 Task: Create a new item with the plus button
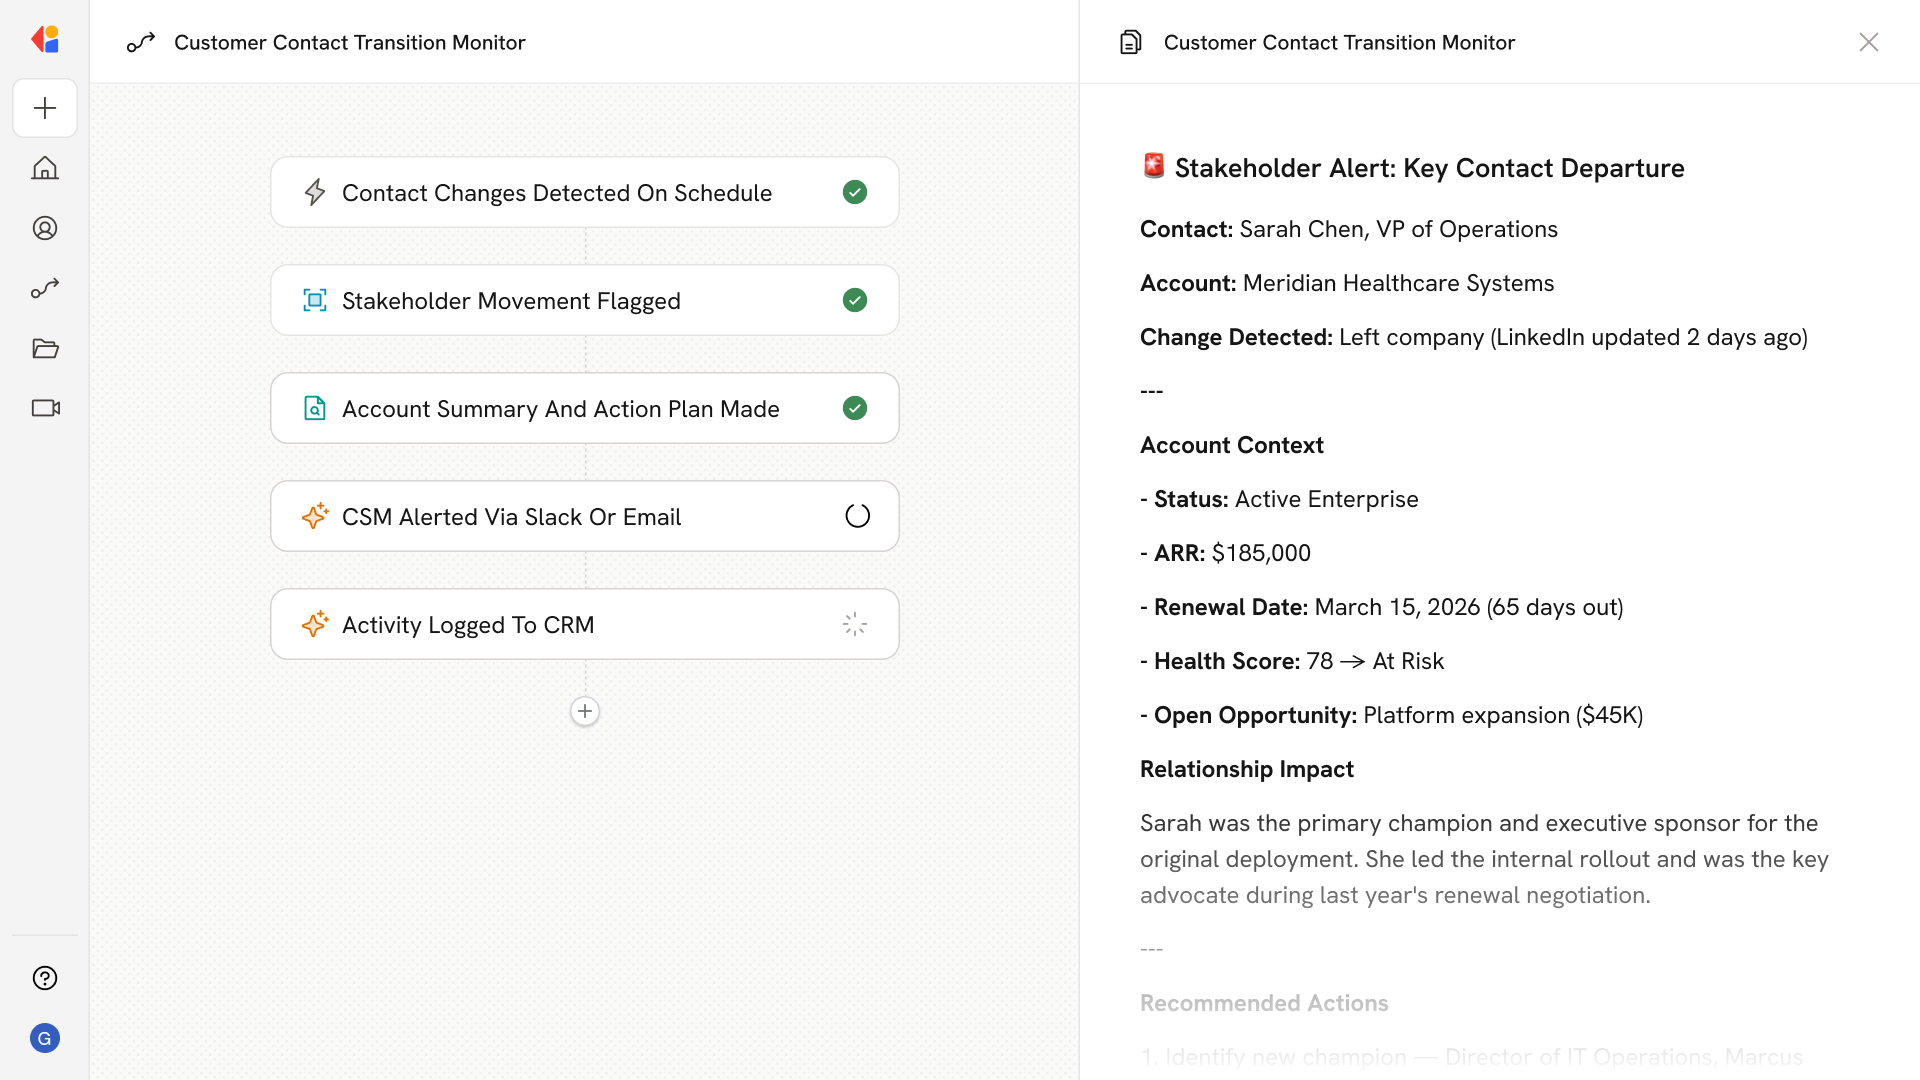point(45,108)
